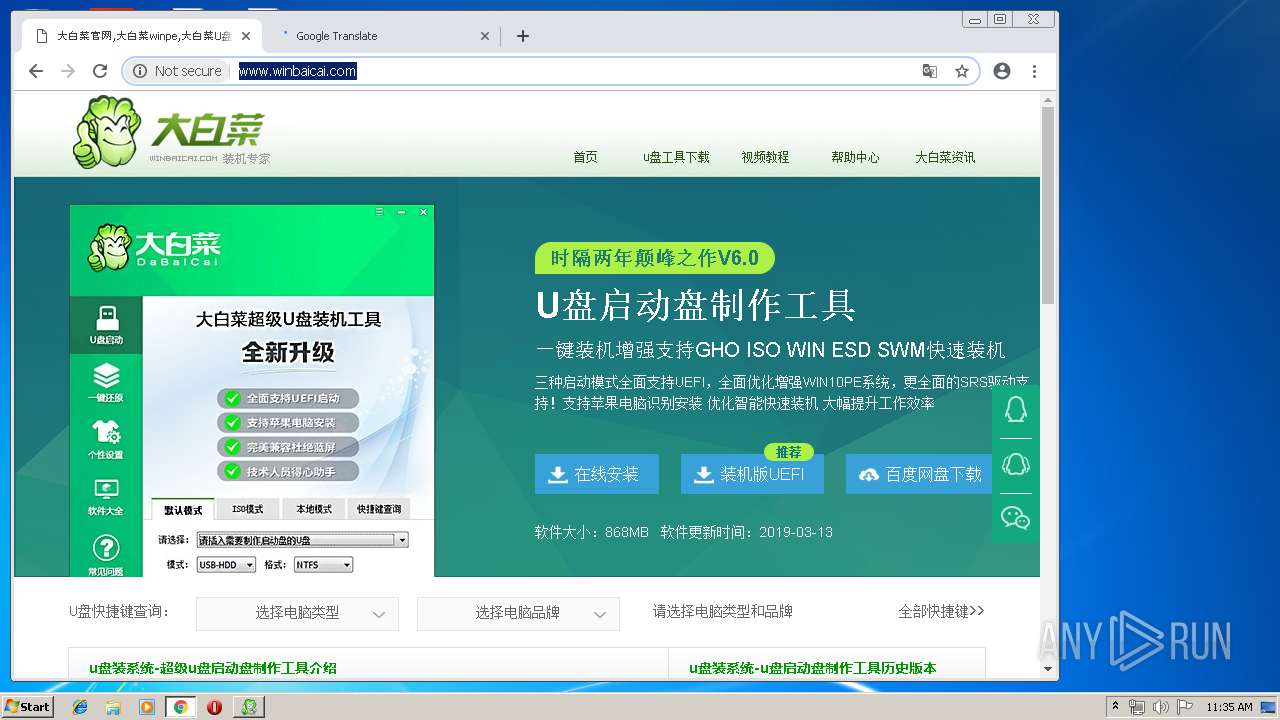
Task: Select the 默认模式 tab in preview
Action: pyautogui.click(x=183, y=509)
